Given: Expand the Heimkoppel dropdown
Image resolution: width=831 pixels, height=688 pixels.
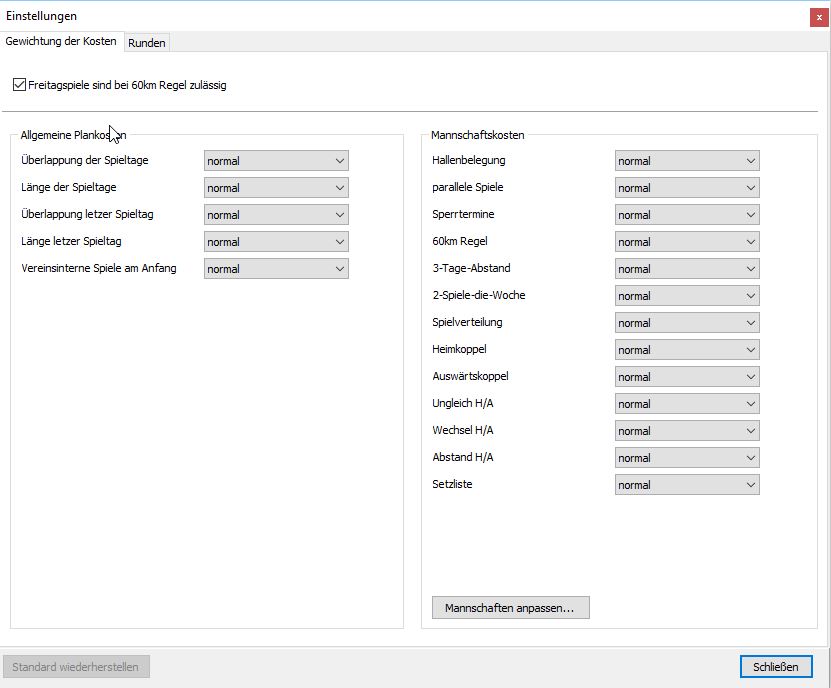Looking at the screenshot, I should tap(686, 350).
